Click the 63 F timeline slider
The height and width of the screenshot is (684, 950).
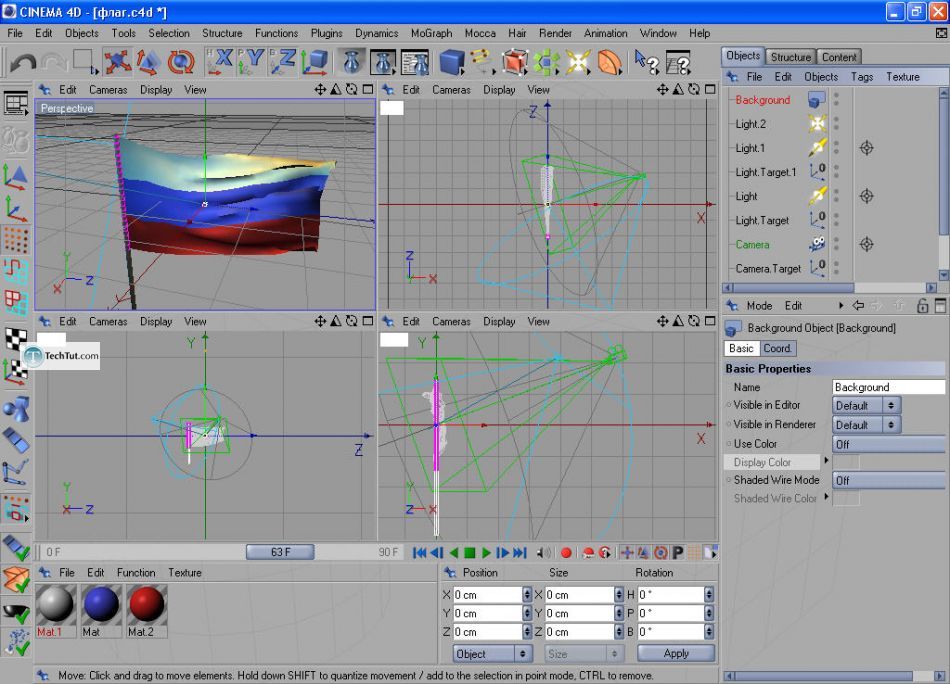tap(280, 552)
